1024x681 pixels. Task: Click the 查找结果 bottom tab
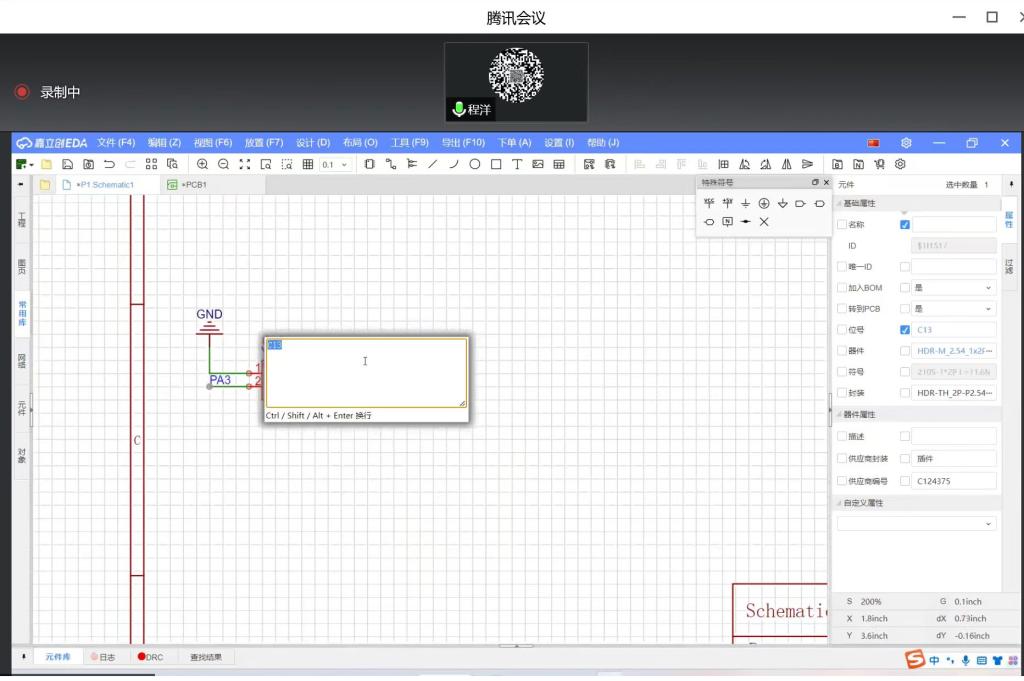[x=206, y=657]
